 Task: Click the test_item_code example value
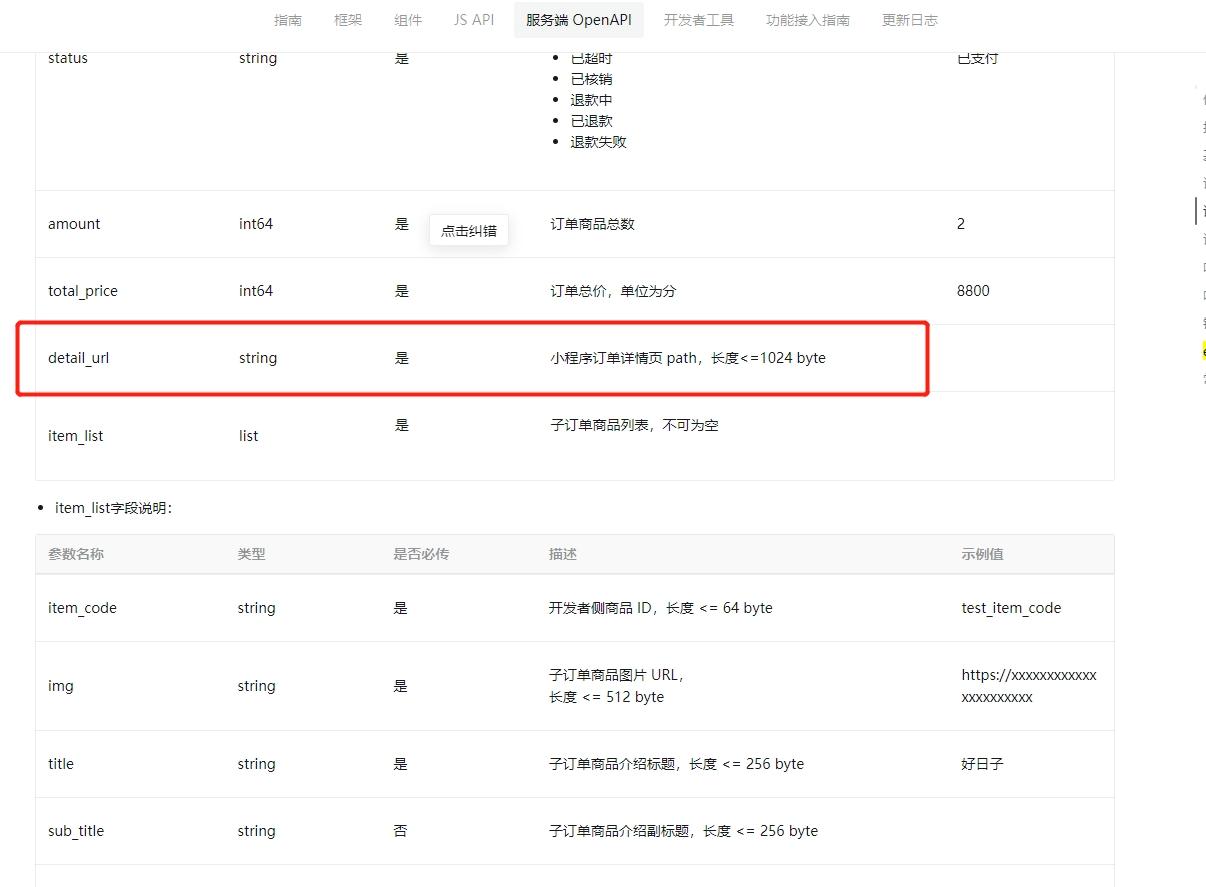tap(1011, 608)
